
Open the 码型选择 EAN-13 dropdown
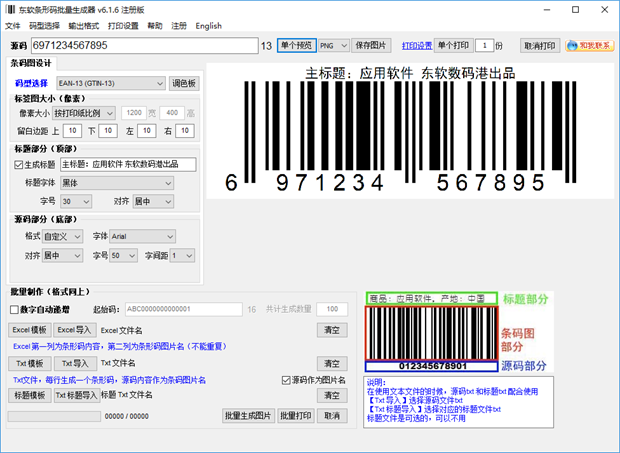(111, 83)
